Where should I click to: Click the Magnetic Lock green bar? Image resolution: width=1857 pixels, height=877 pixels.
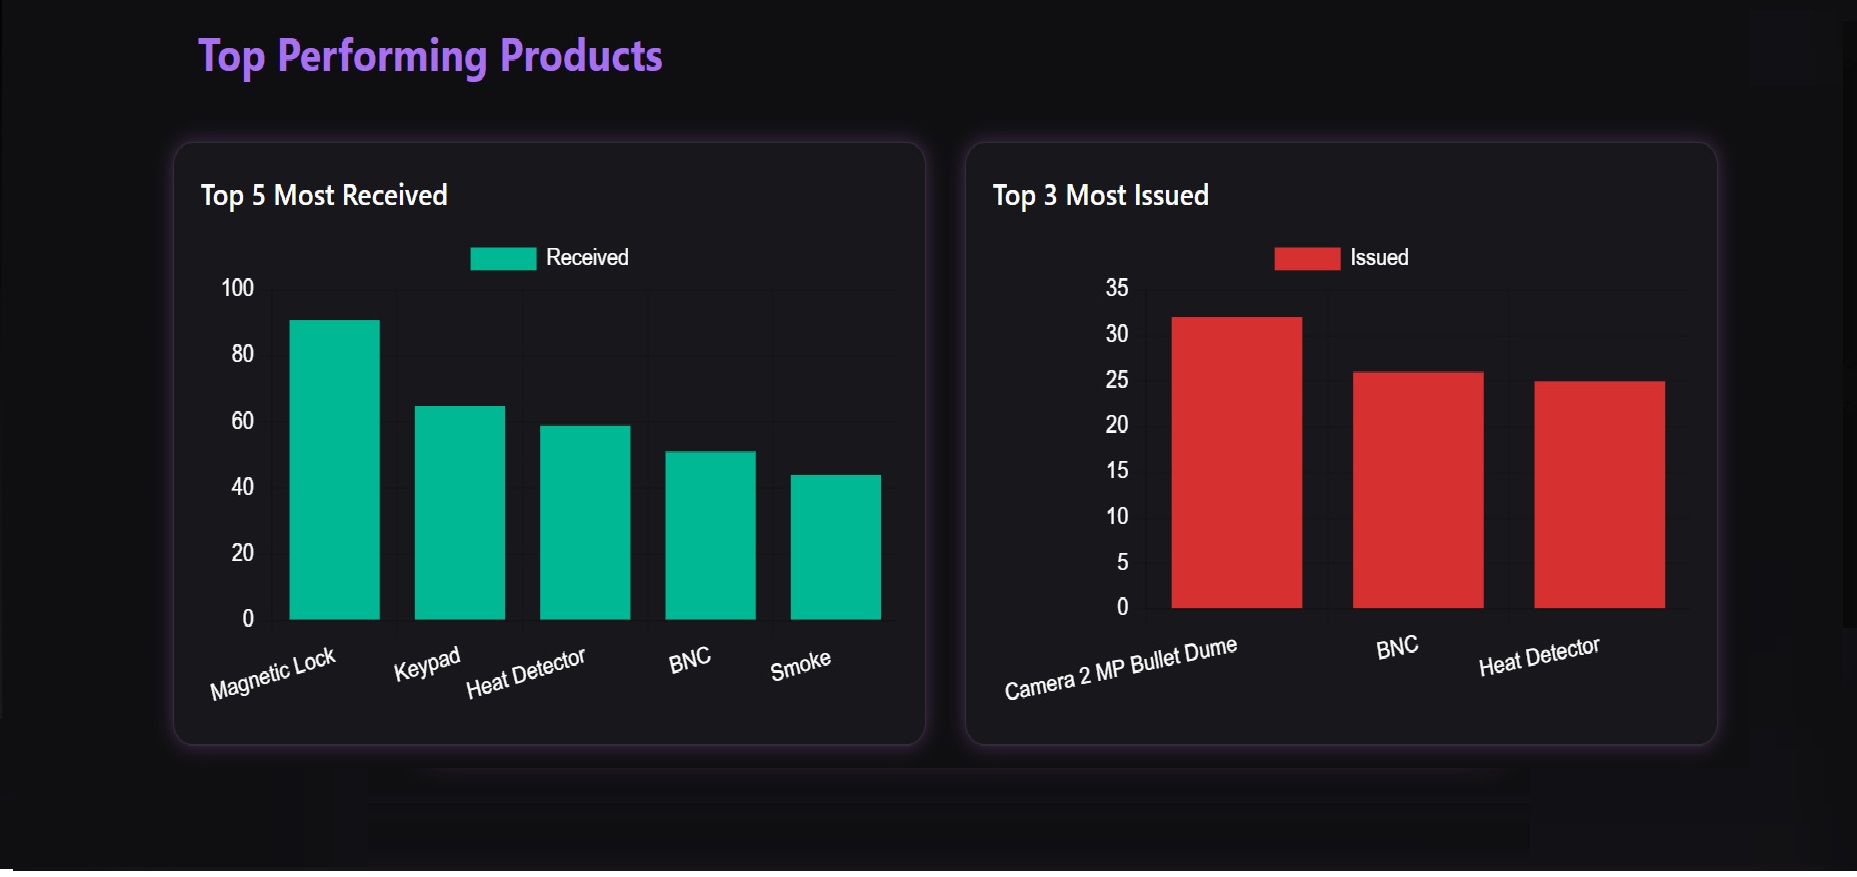click(x=334, y=470)
